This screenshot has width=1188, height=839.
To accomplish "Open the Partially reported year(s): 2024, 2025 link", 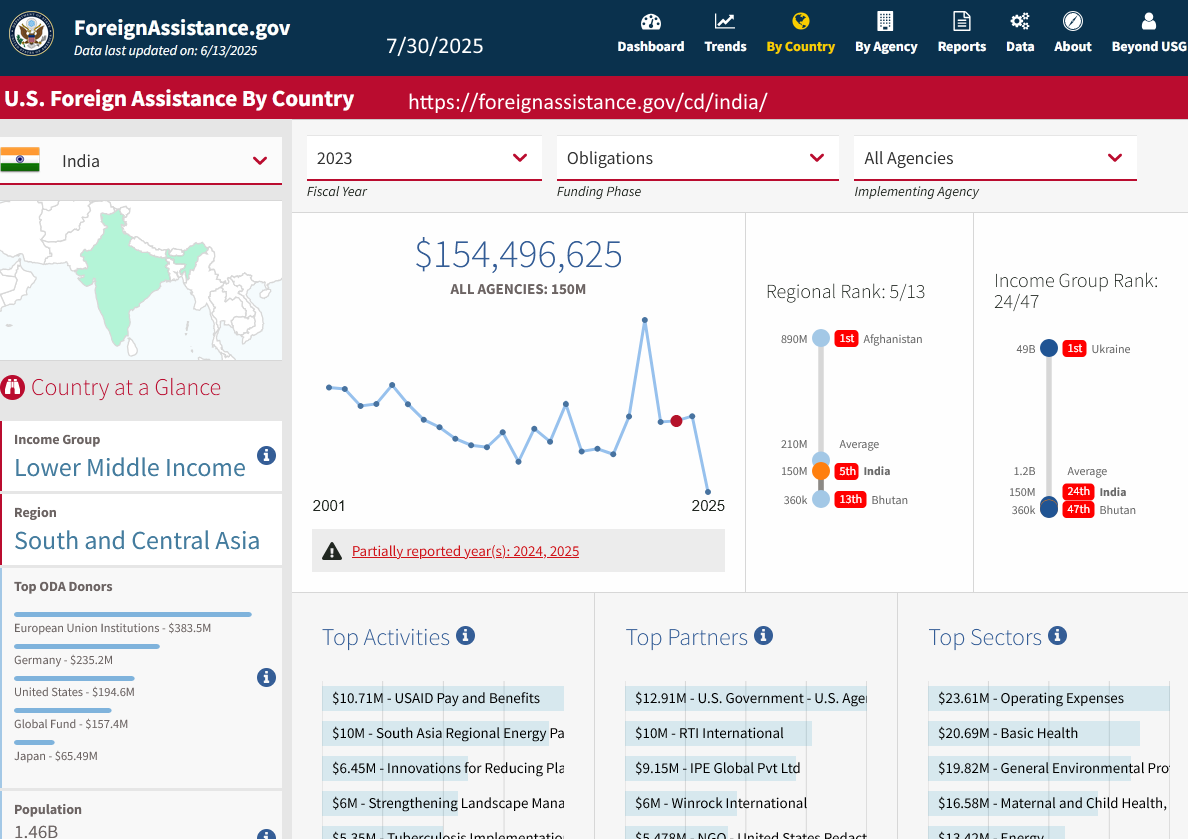I will pyautogui.click(x=465, y=551).
